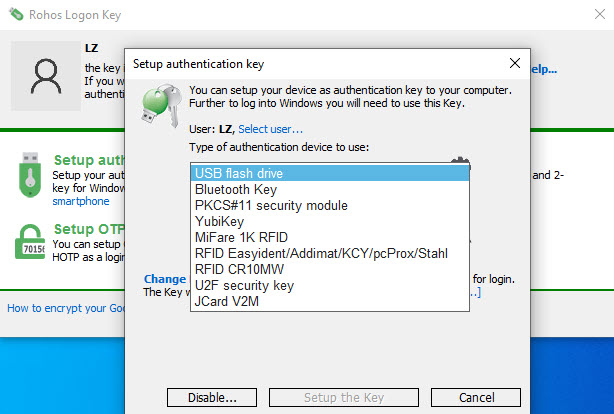Viewport: 614px width, 414px height.
Task: Close the Setup authentication key dialog
Action: pos(515,63)
